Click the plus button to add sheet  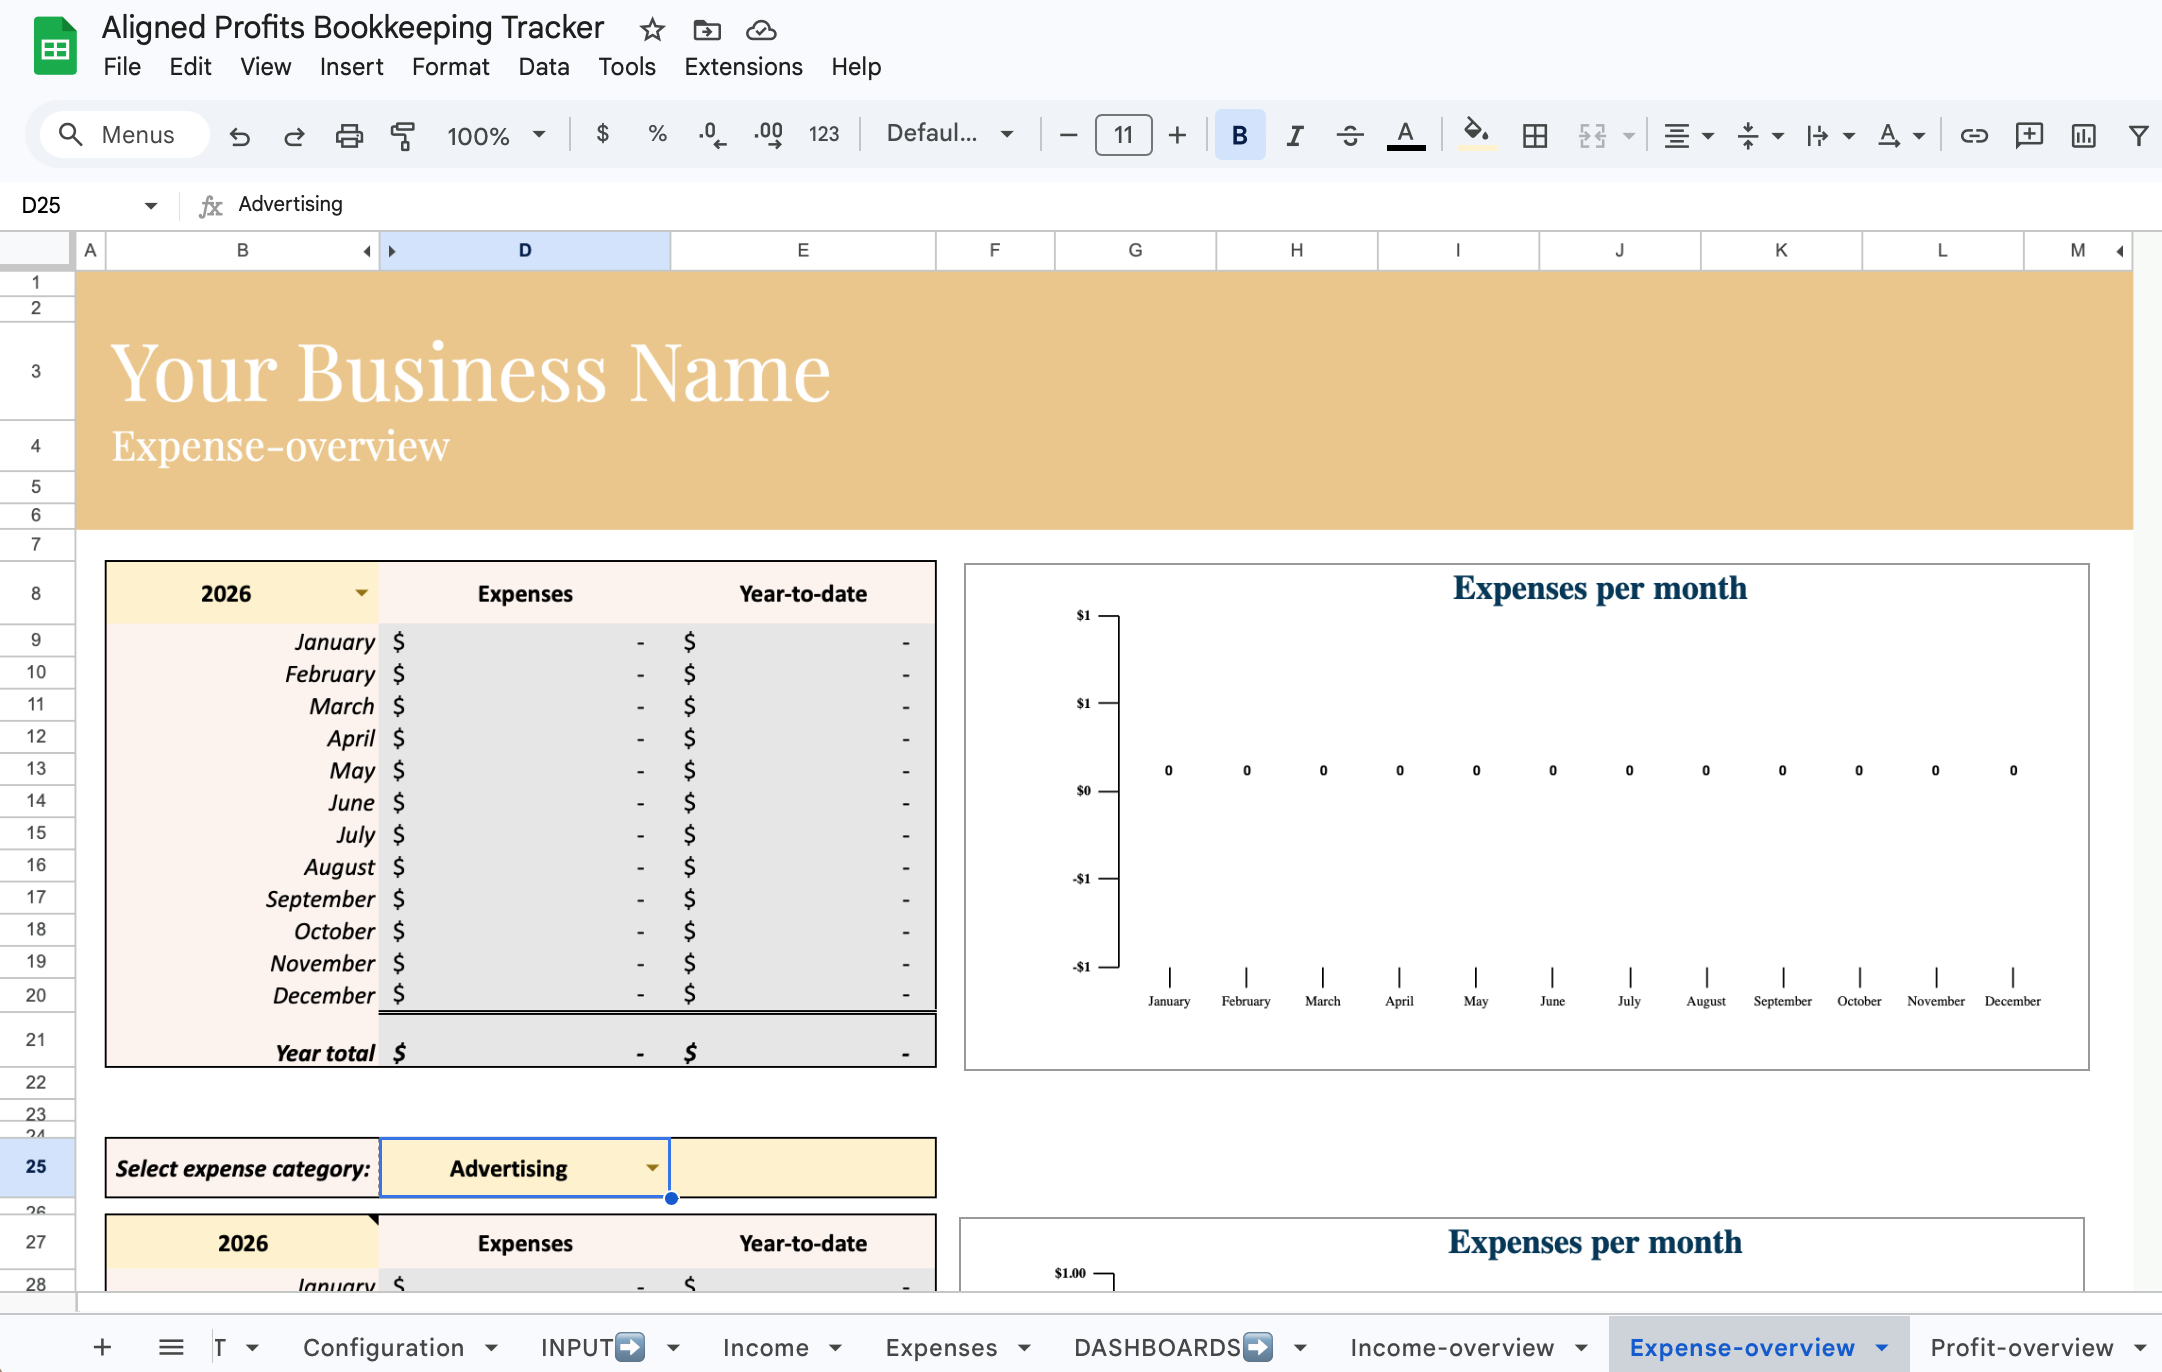pyautogui.click(x=102, y=1347)
